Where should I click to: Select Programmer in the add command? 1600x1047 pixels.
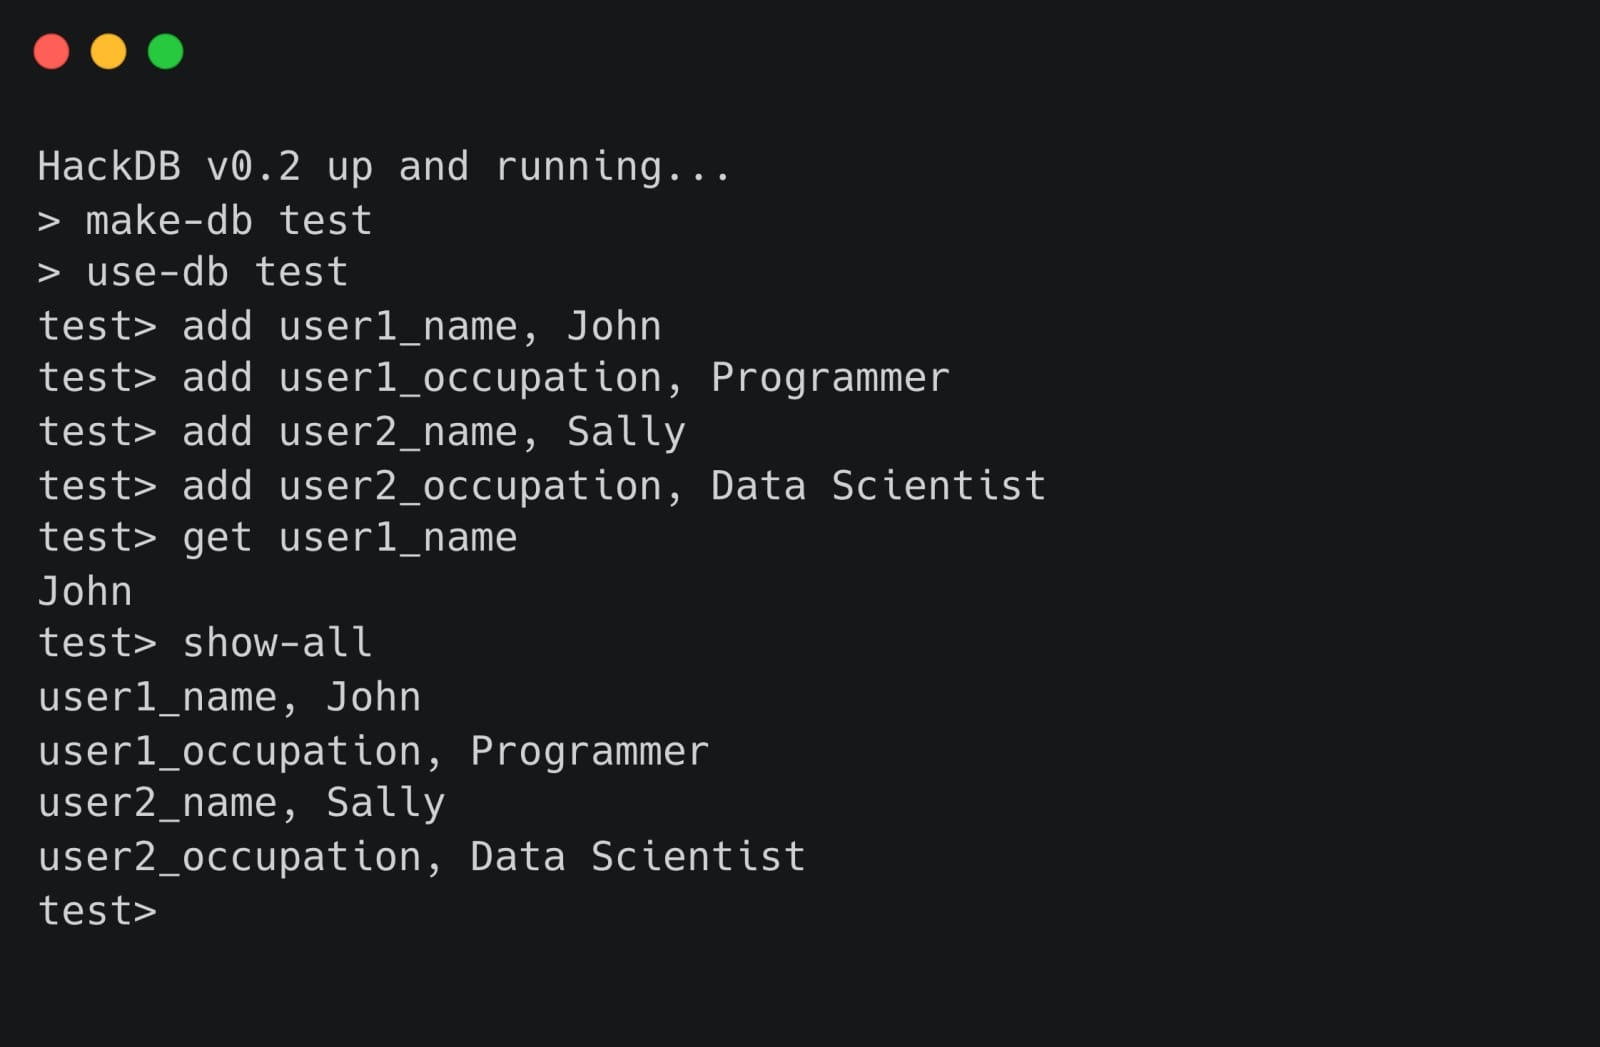[x=829, y=377]
